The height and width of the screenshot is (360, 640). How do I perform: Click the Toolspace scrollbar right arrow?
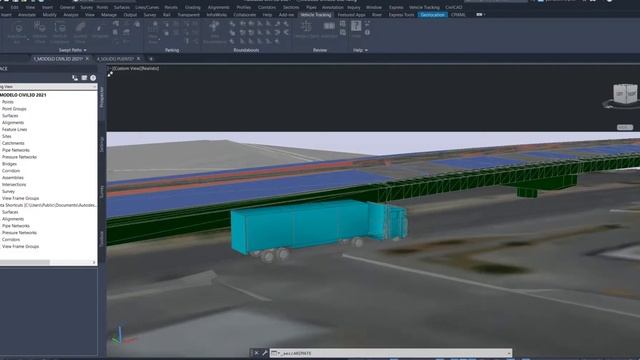point(94,262)
